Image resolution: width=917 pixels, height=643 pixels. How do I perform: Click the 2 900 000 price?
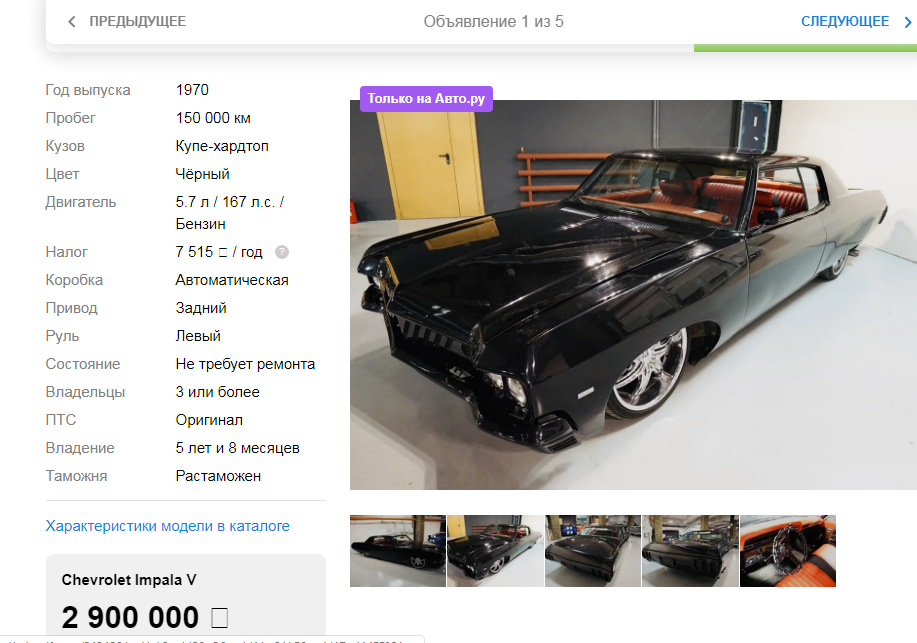tap(144, 617)
